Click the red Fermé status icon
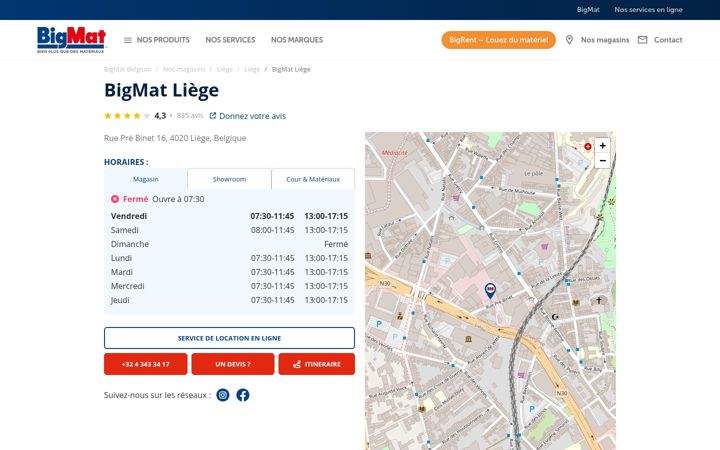 (115, 199)
